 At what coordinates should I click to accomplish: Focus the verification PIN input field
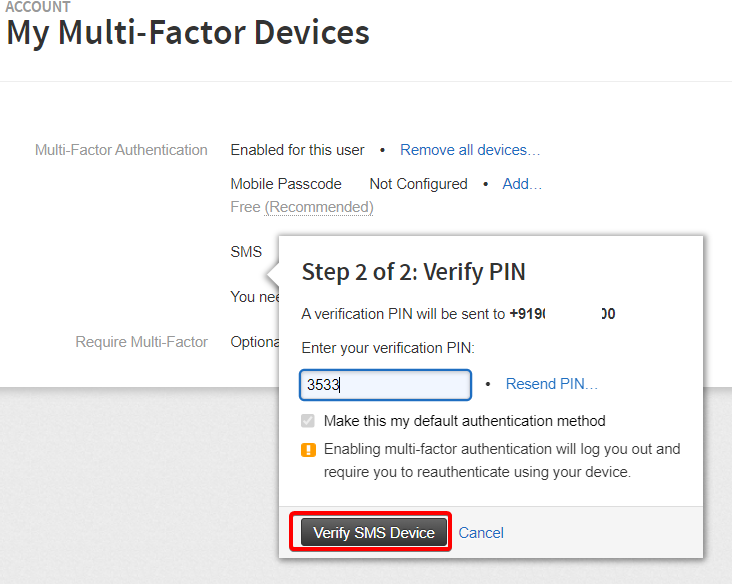point(385,385)
